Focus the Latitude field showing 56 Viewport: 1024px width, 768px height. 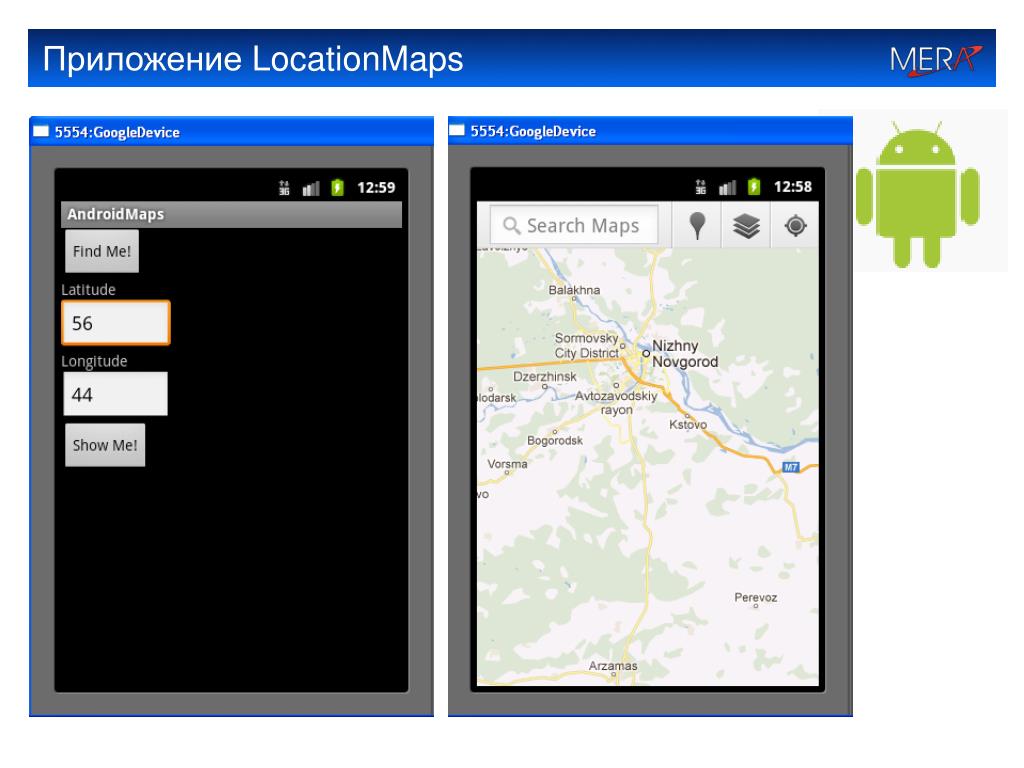(x=116, y=323)
